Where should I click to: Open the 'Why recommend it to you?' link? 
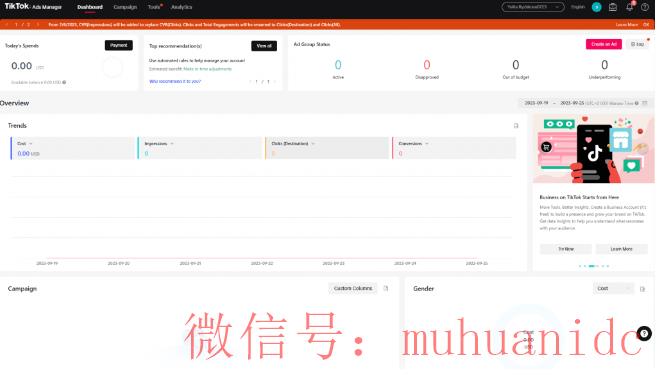click(x=175, y=81)
